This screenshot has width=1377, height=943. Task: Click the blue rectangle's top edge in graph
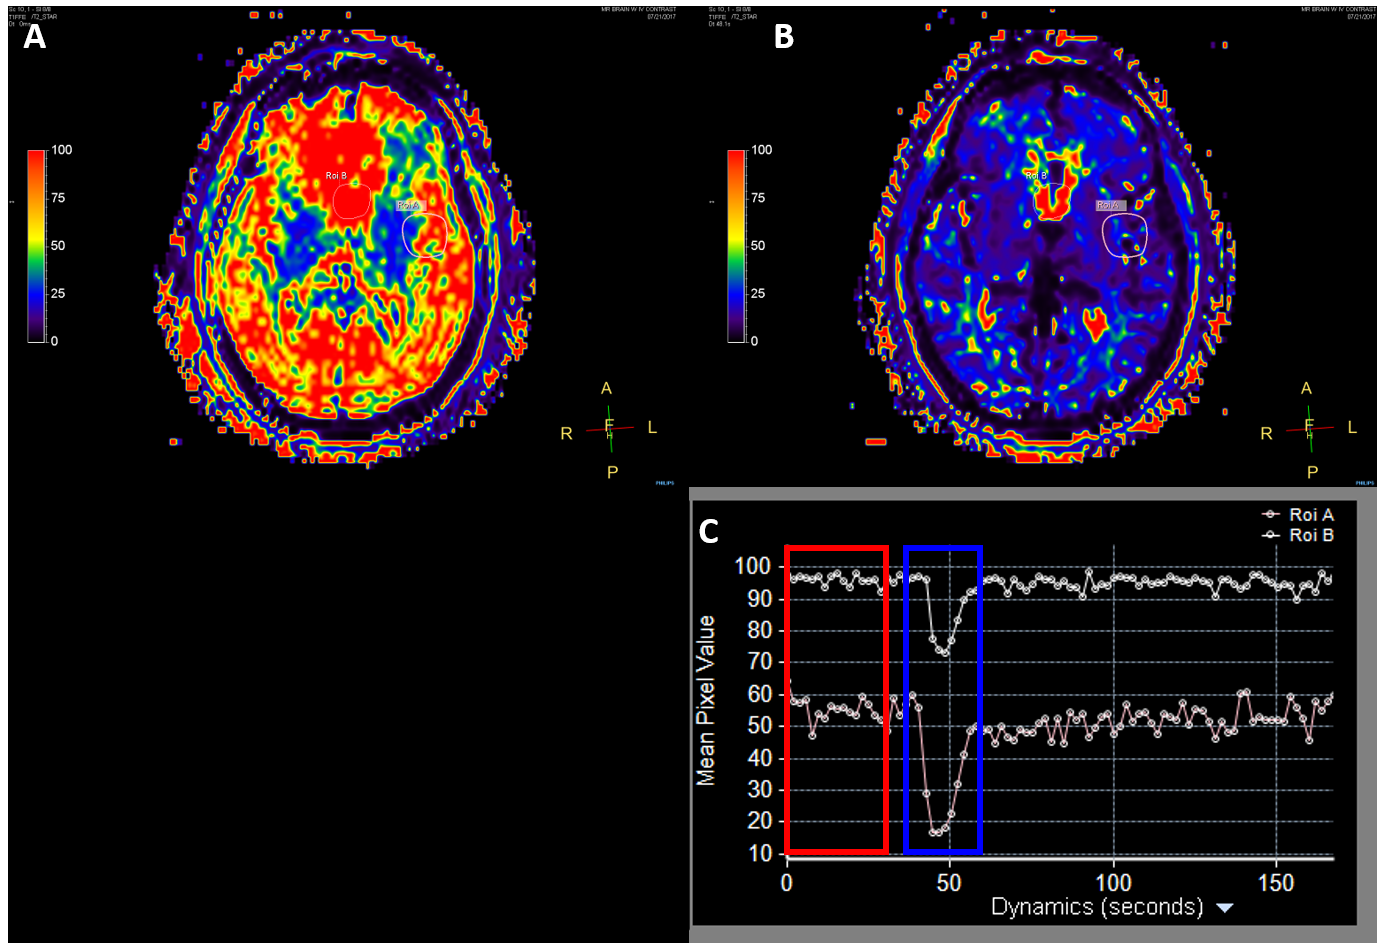click(943, 549)
